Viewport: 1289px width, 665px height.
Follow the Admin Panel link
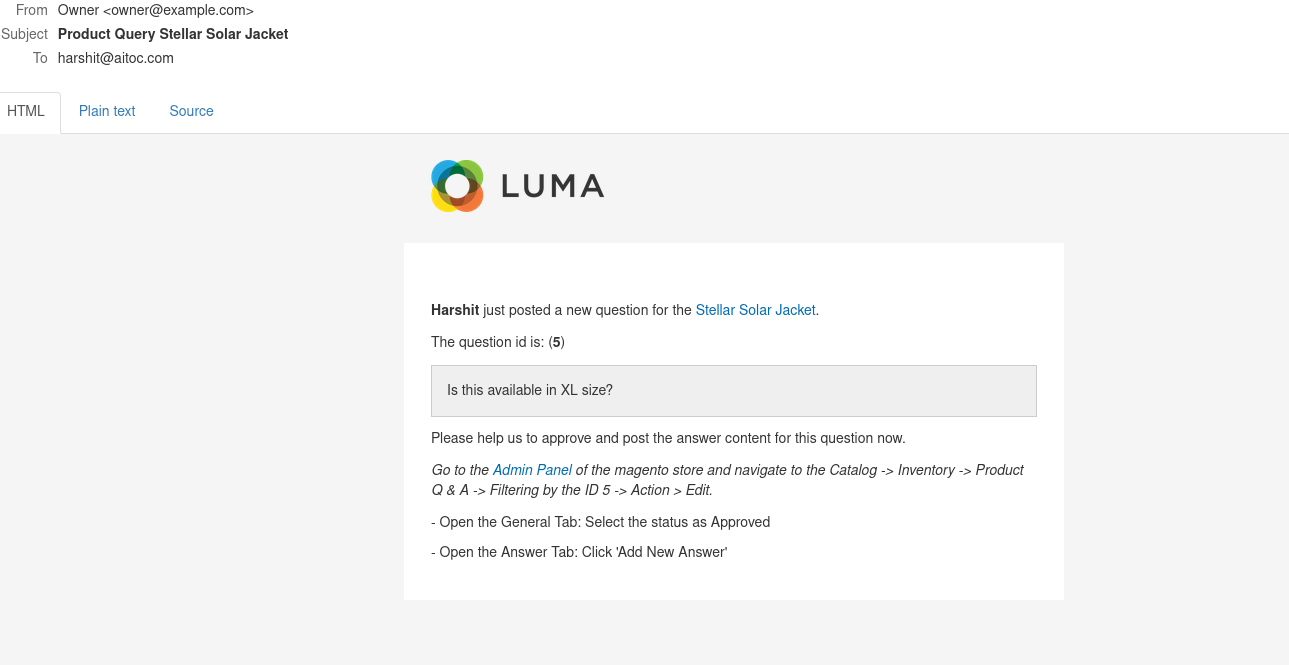tap(532, 470)
